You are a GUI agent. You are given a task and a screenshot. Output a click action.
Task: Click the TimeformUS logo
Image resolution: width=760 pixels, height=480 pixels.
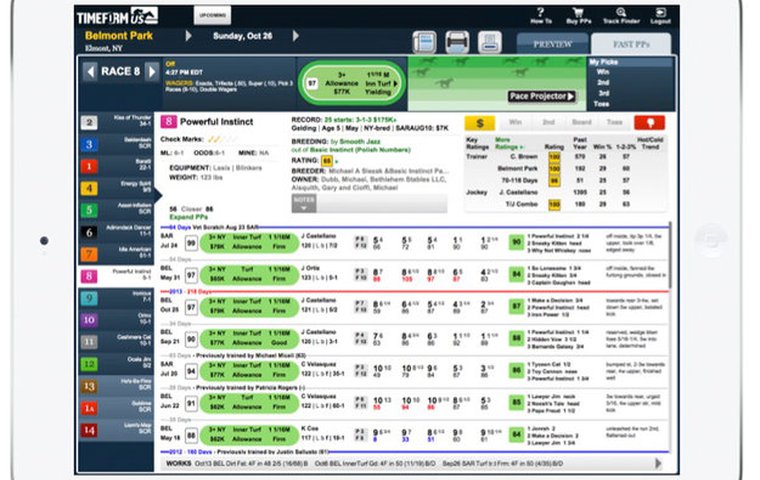click(x=117, y=17)
